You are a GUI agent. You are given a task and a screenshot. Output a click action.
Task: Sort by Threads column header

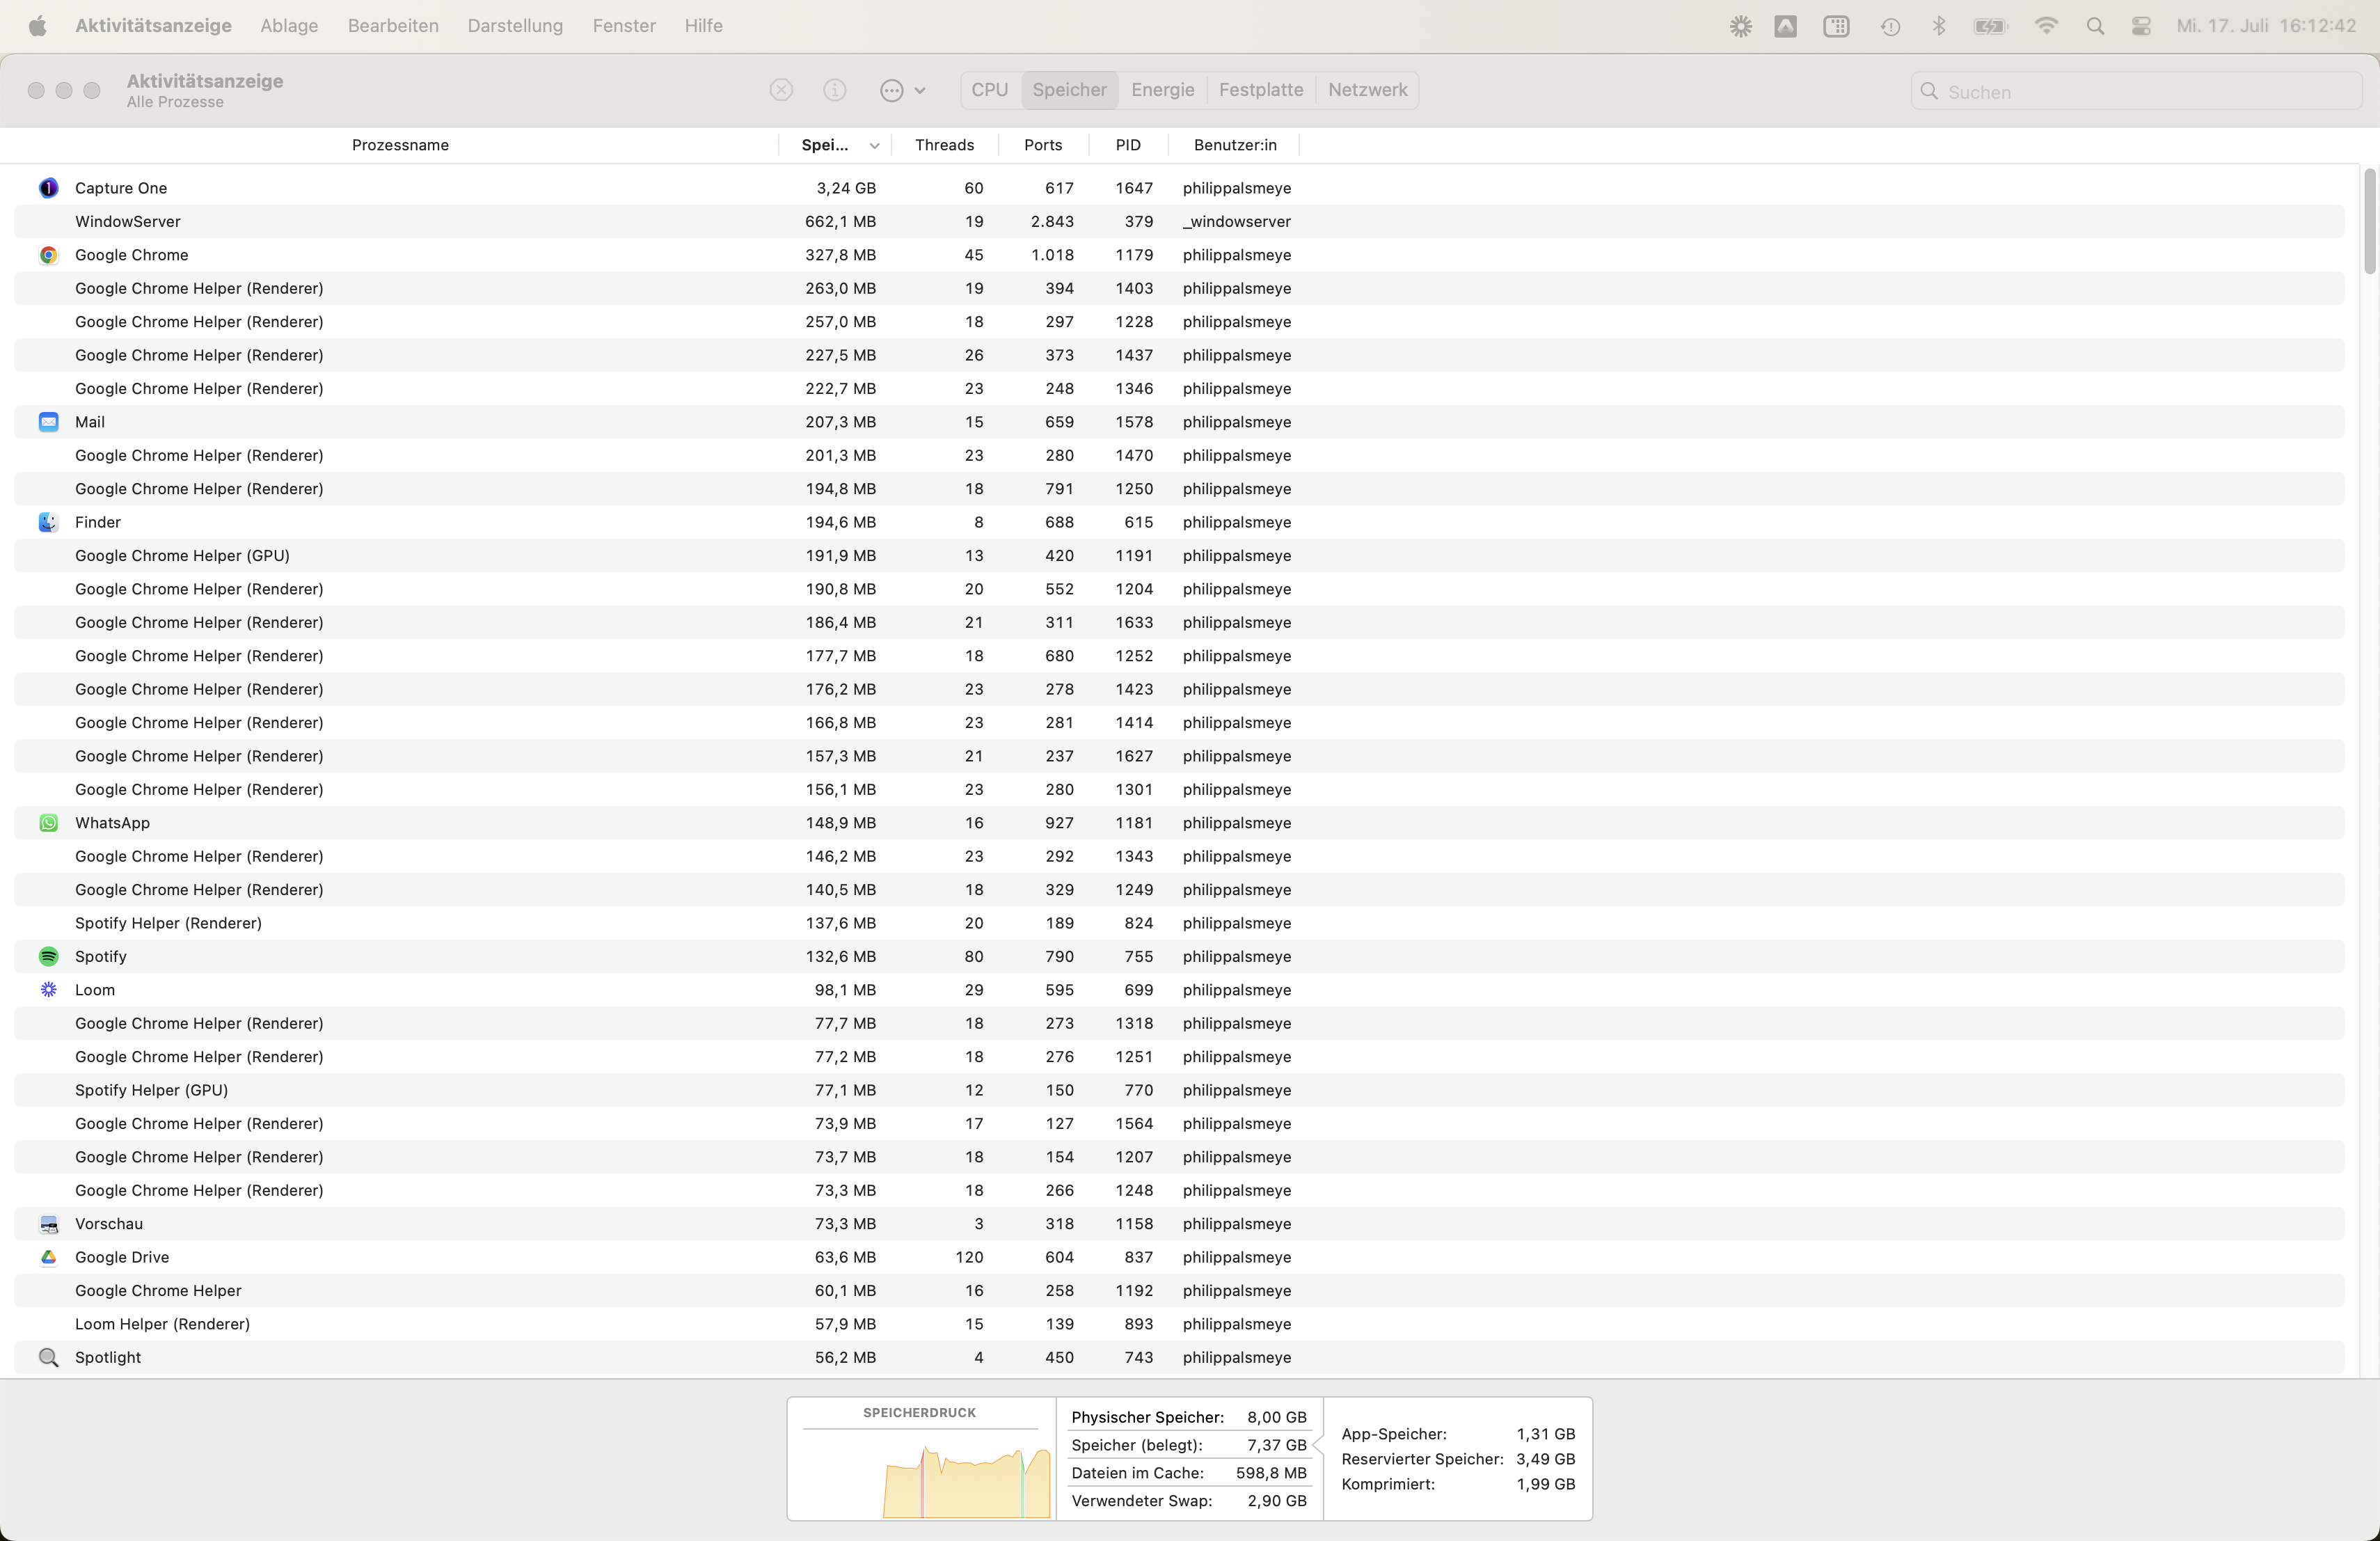(x=944, y=145)
